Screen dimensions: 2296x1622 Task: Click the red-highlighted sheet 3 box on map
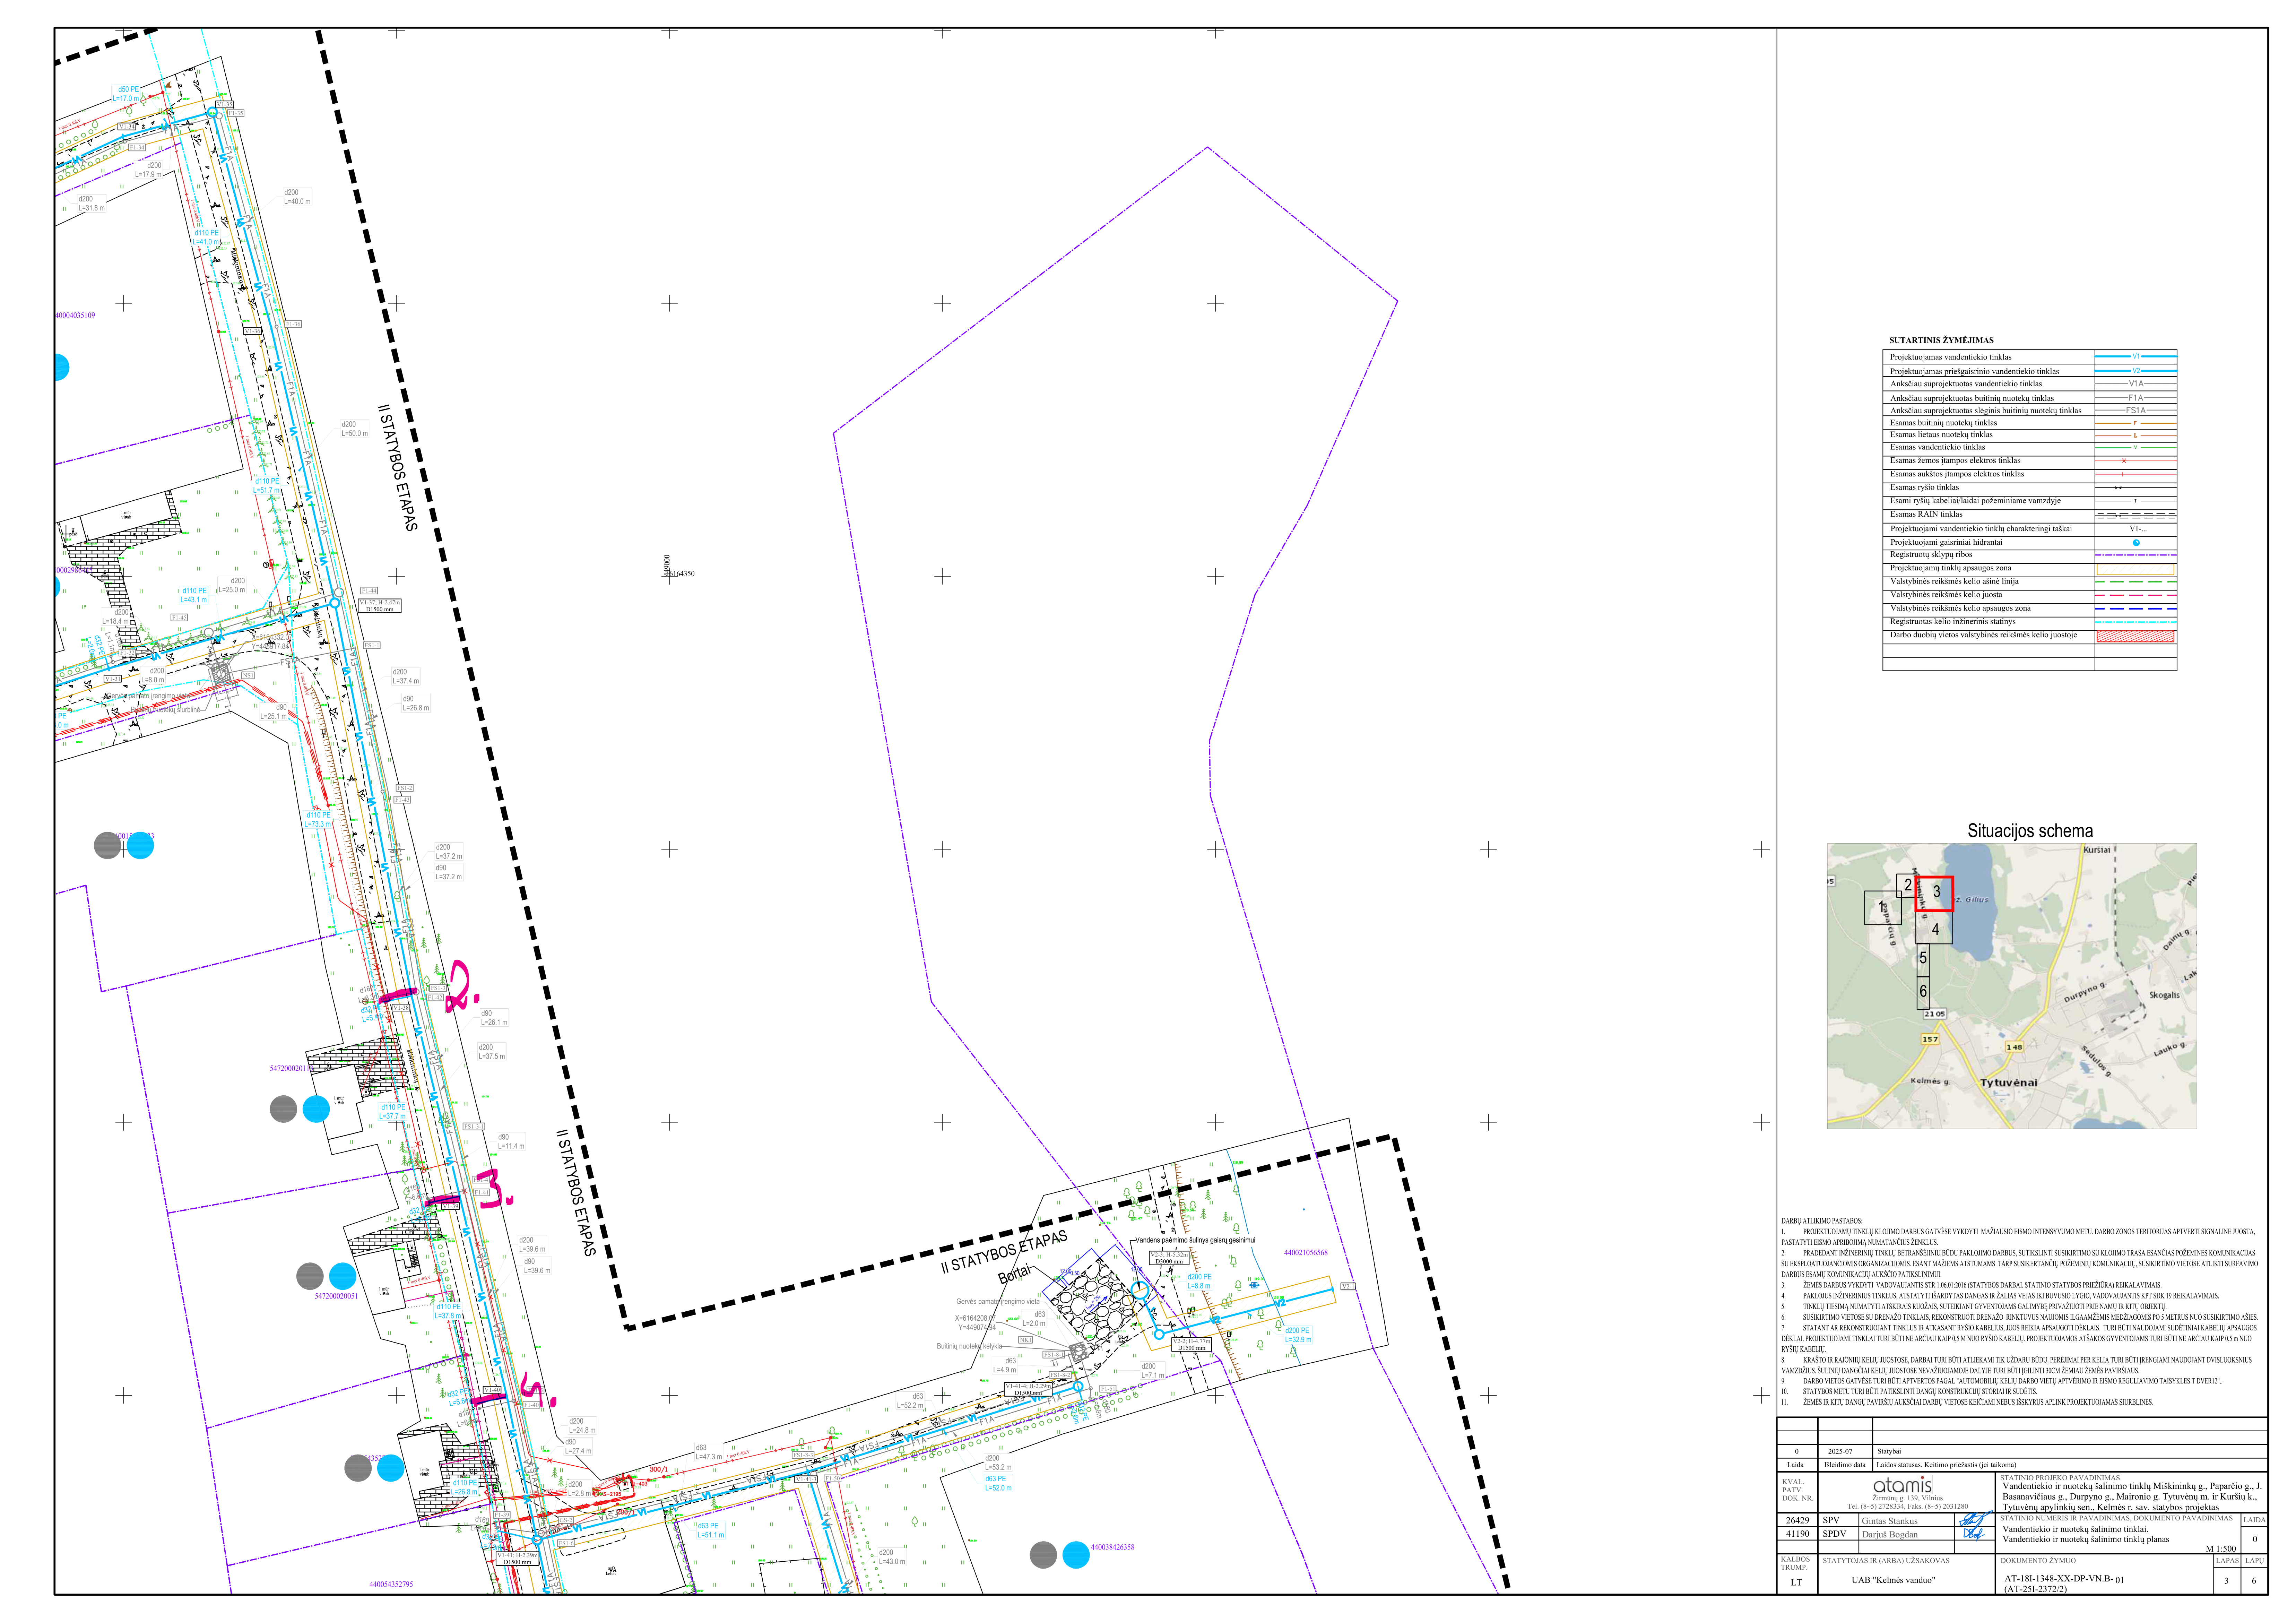tap(1934, 893)
